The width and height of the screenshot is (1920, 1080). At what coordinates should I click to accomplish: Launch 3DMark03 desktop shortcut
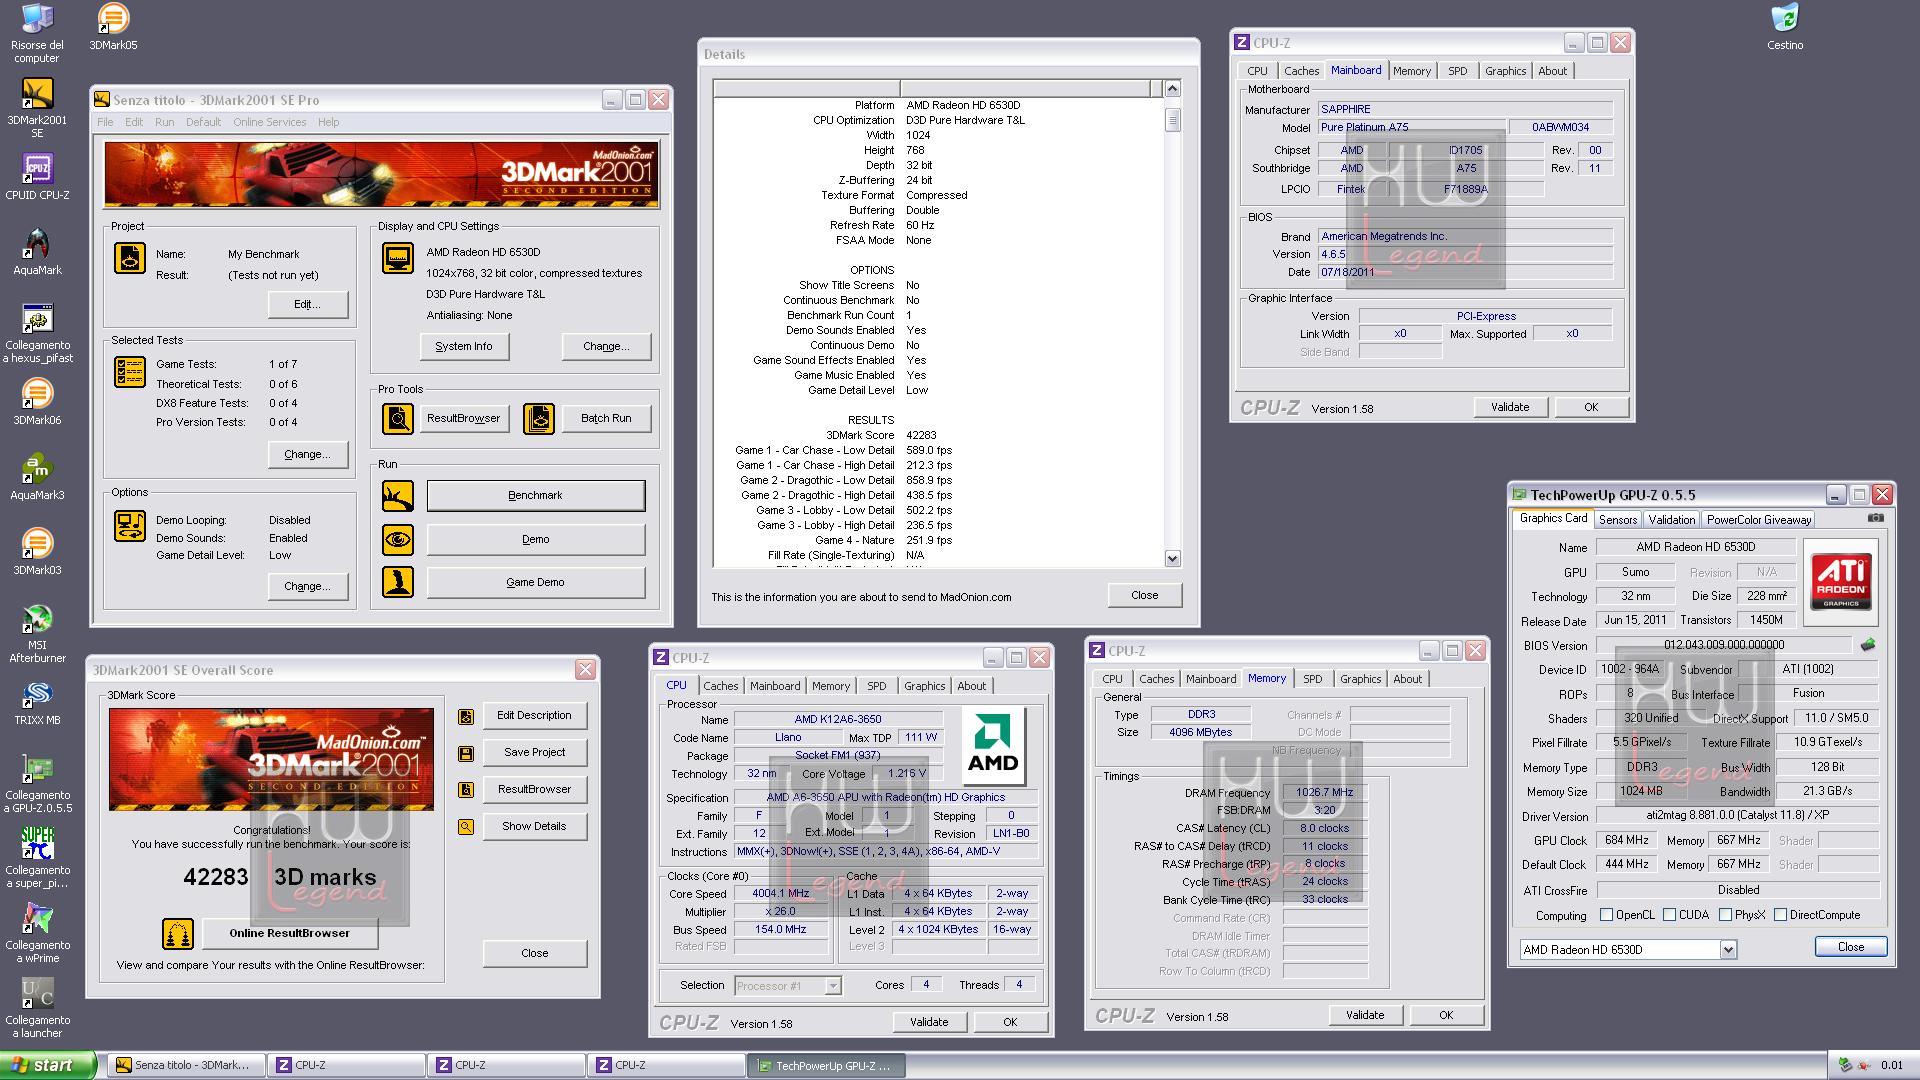click(37, 552)
